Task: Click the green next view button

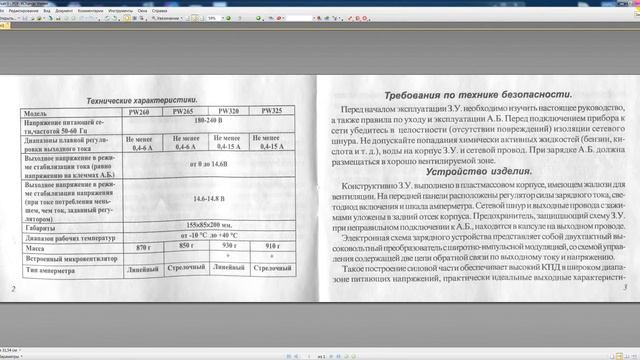Action: (354, 356)
